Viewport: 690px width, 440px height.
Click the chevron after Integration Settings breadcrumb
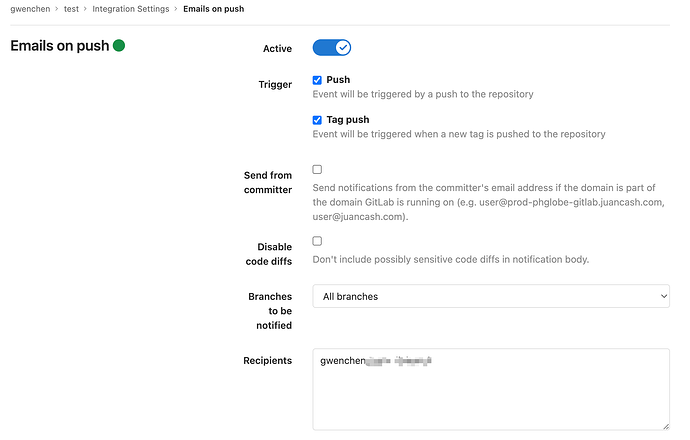176,9
